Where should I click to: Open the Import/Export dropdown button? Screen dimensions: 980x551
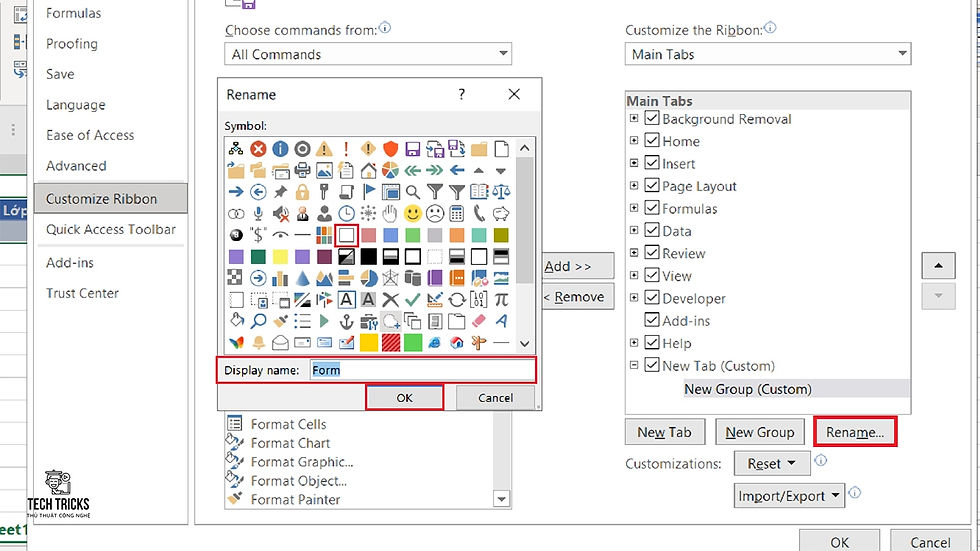789,496
